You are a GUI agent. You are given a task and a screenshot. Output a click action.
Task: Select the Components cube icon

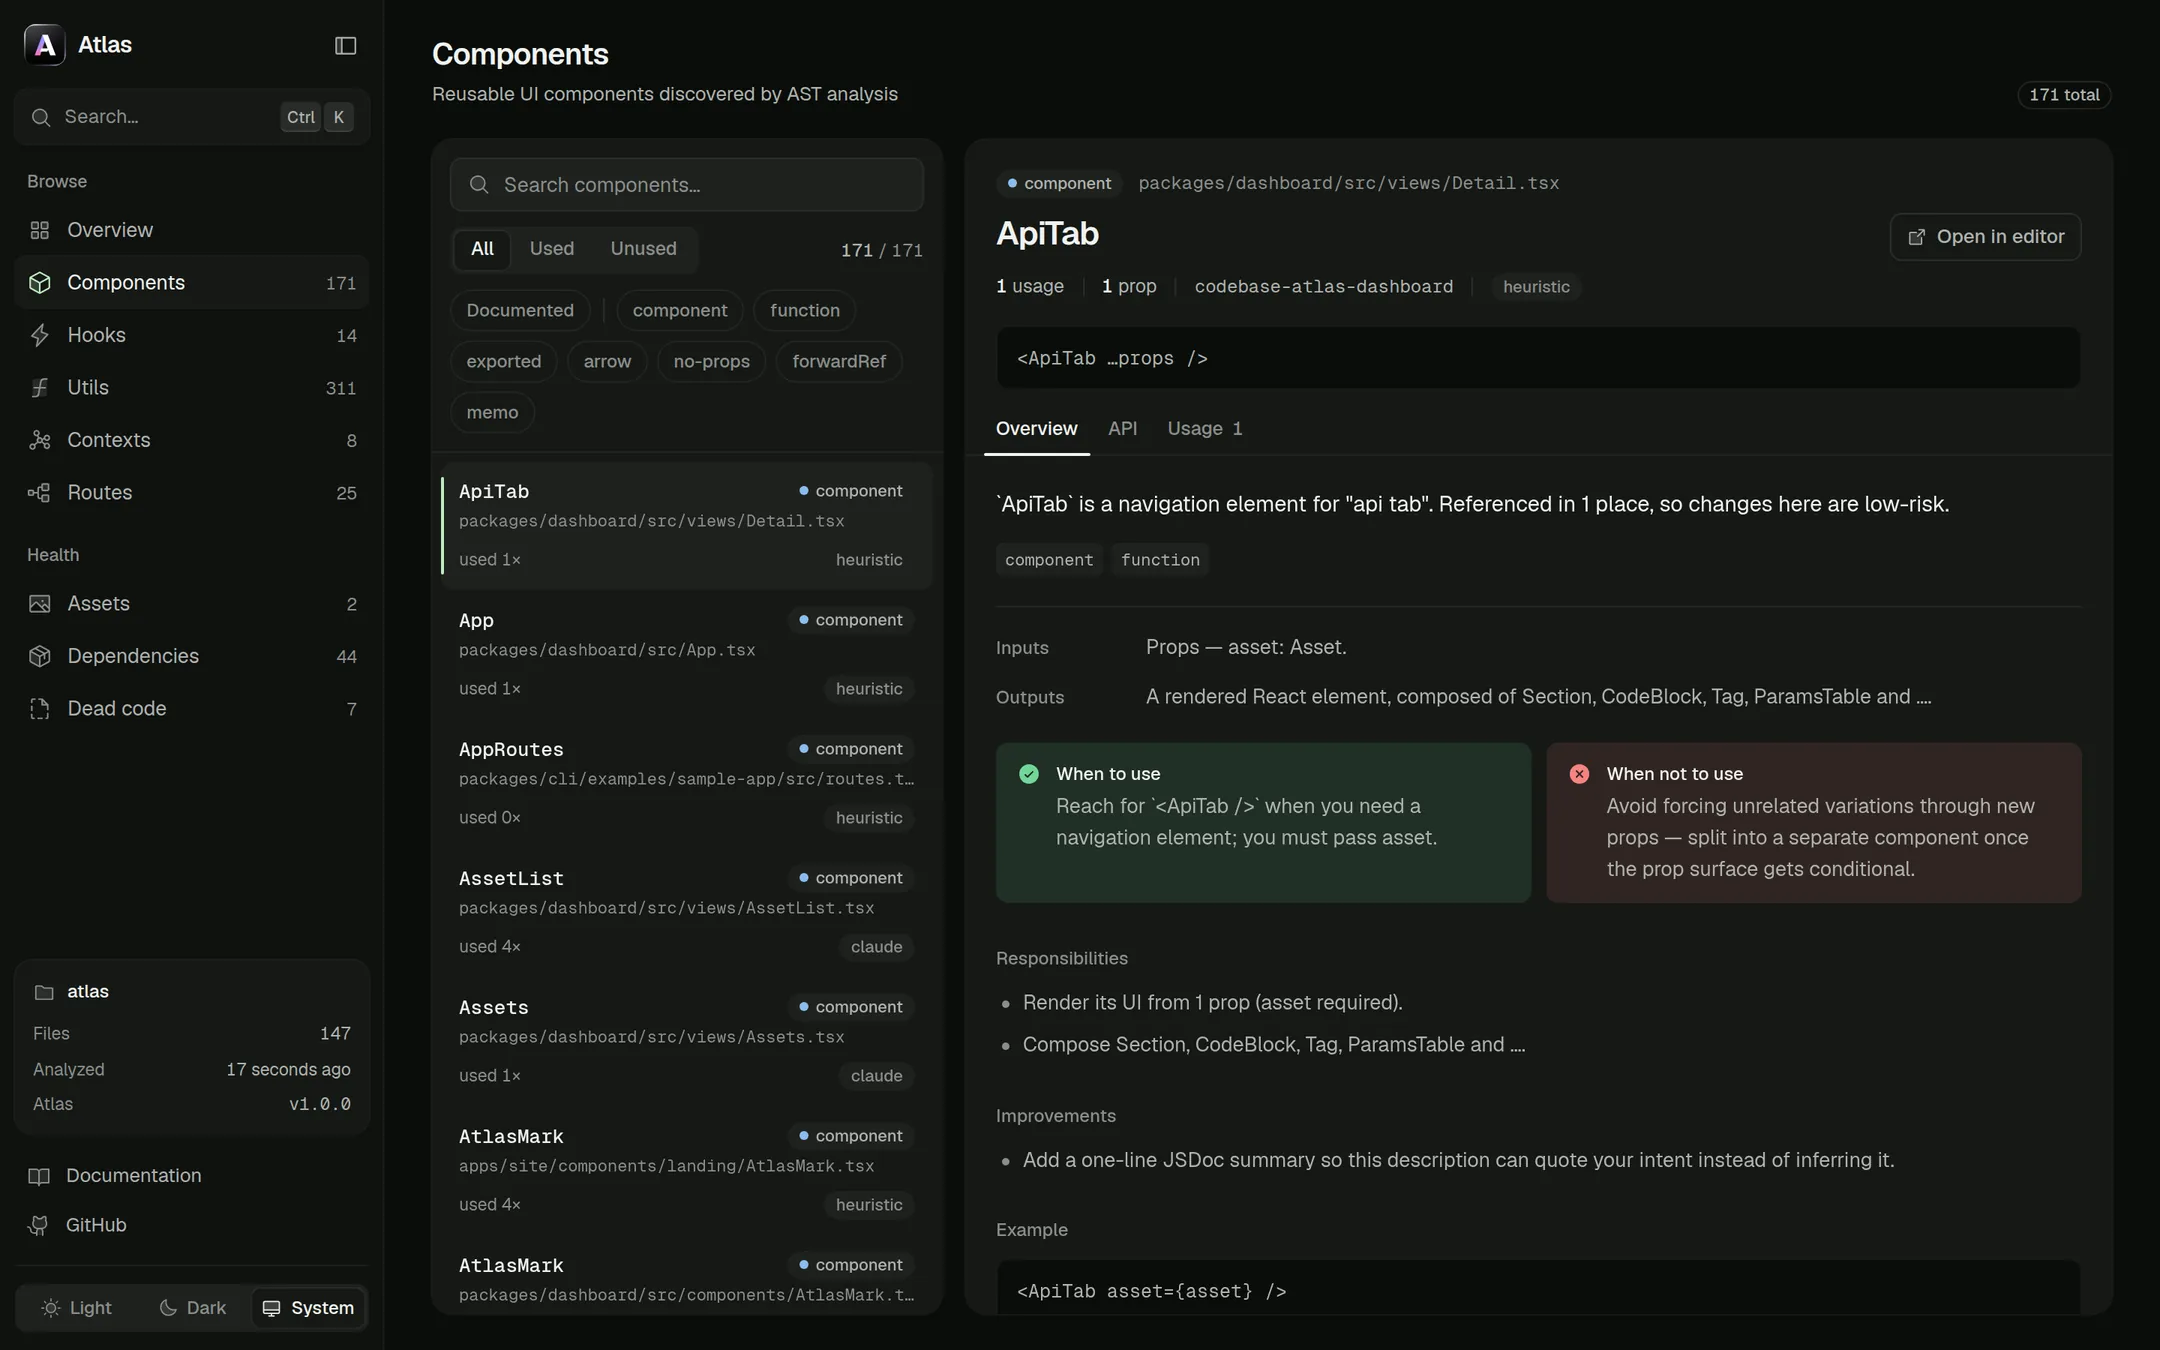click(x=39, y=283)
